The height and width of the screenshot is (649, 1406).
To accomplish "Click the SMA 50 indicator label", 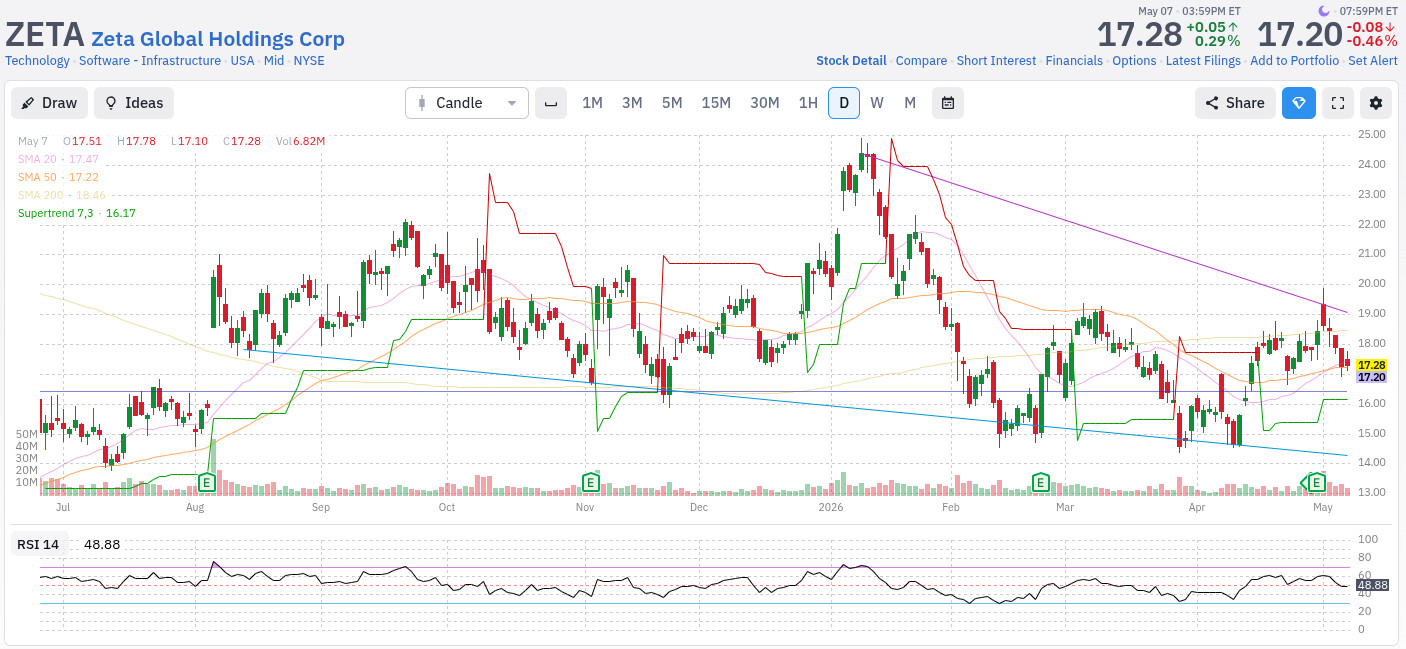I will tap(58, 177).
